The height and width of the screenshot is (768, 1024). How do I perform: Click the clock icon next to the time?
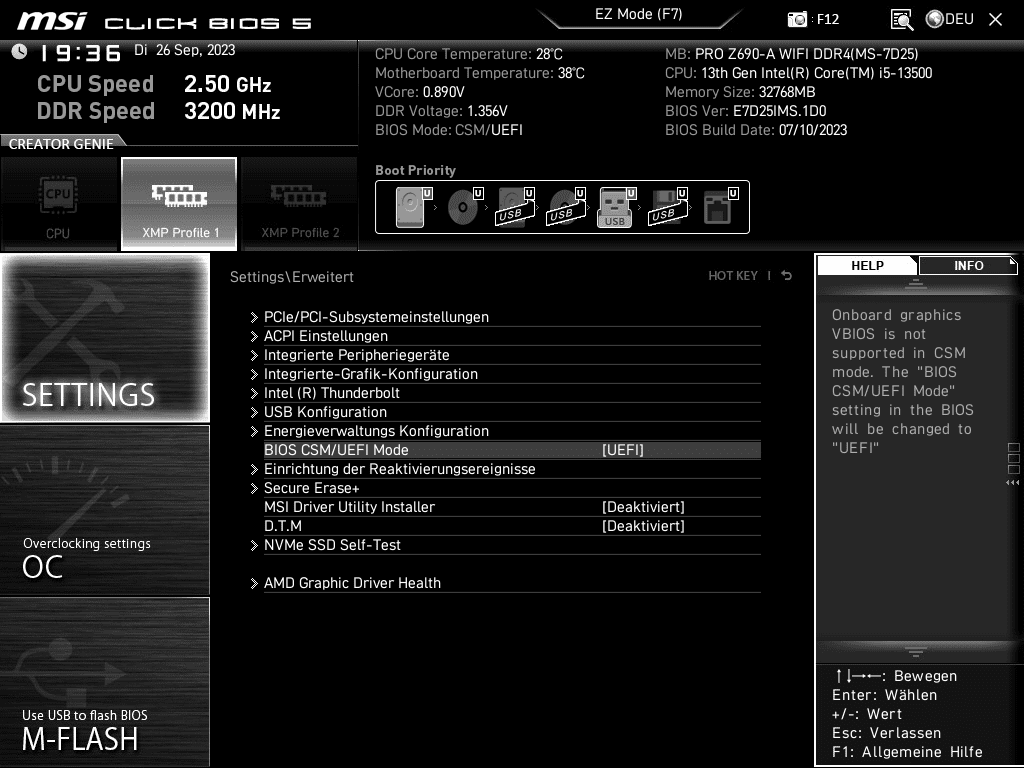(x=19, y=51)
